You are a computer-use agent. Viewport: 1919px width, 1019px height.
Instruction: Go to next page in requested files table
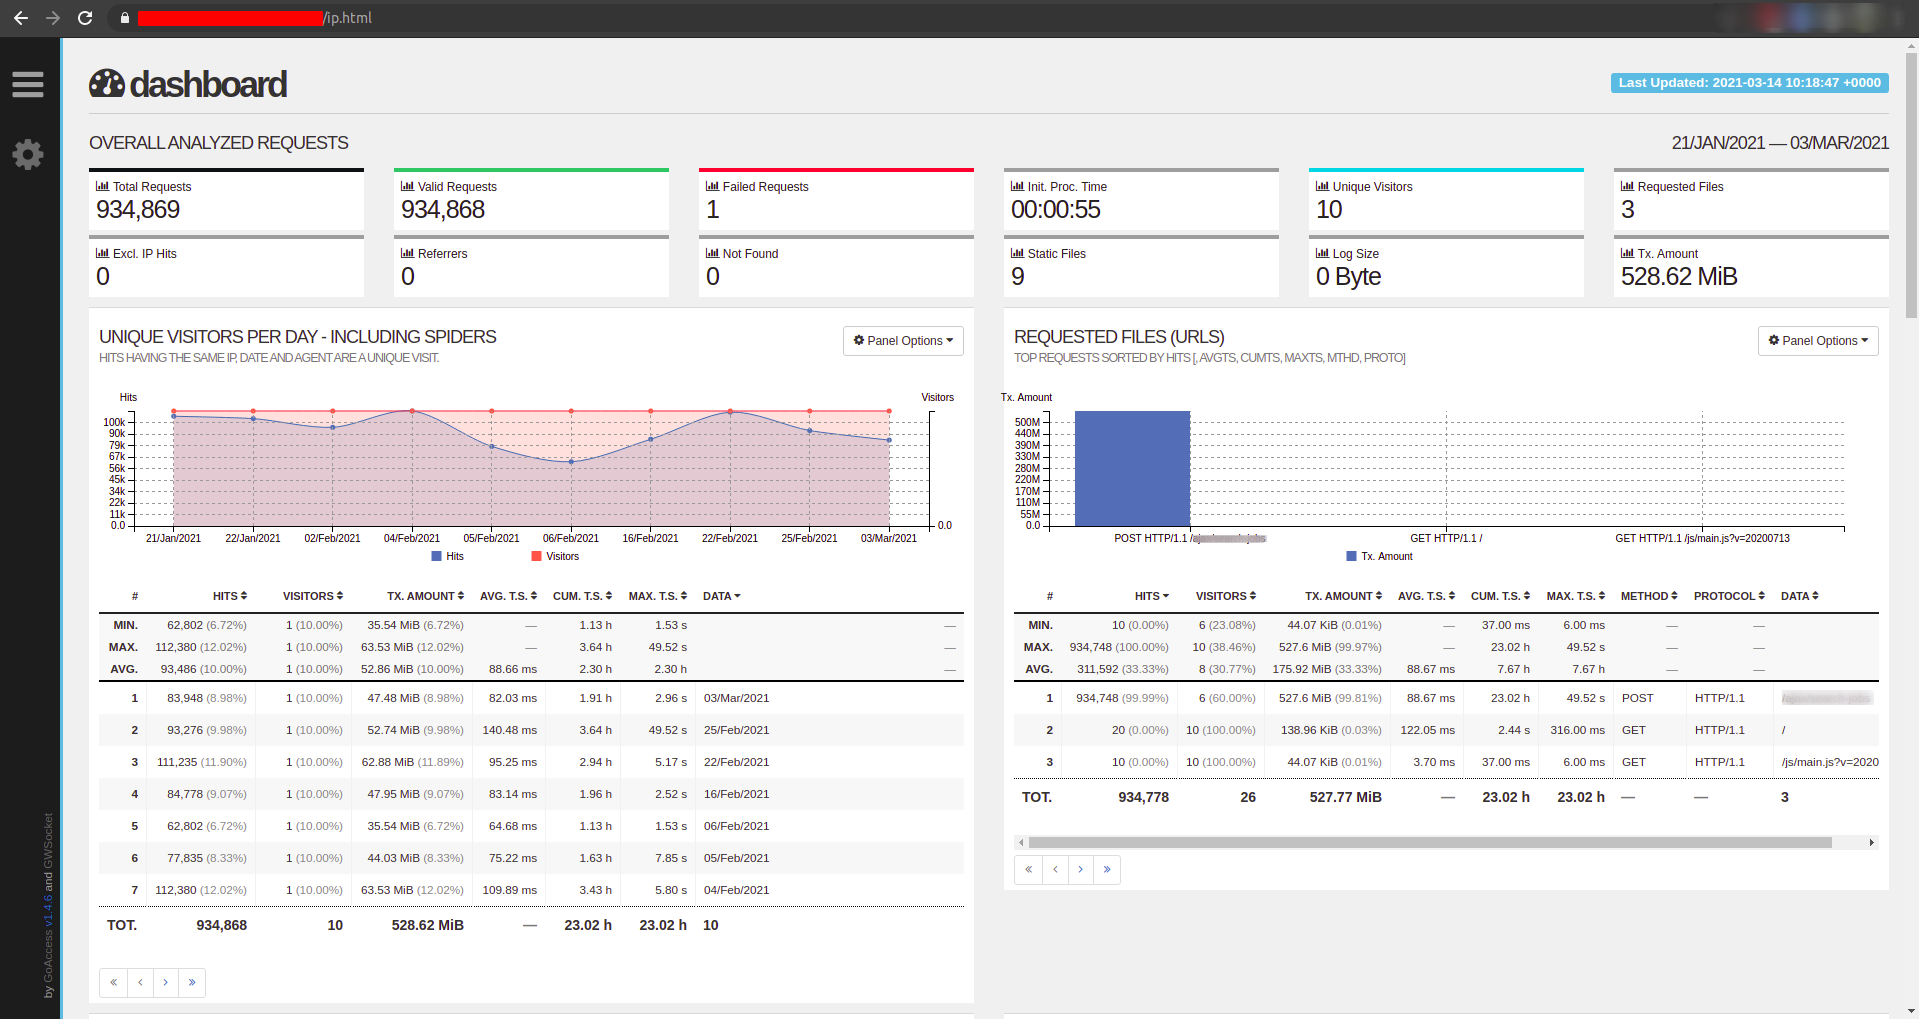coord(1081,869)
